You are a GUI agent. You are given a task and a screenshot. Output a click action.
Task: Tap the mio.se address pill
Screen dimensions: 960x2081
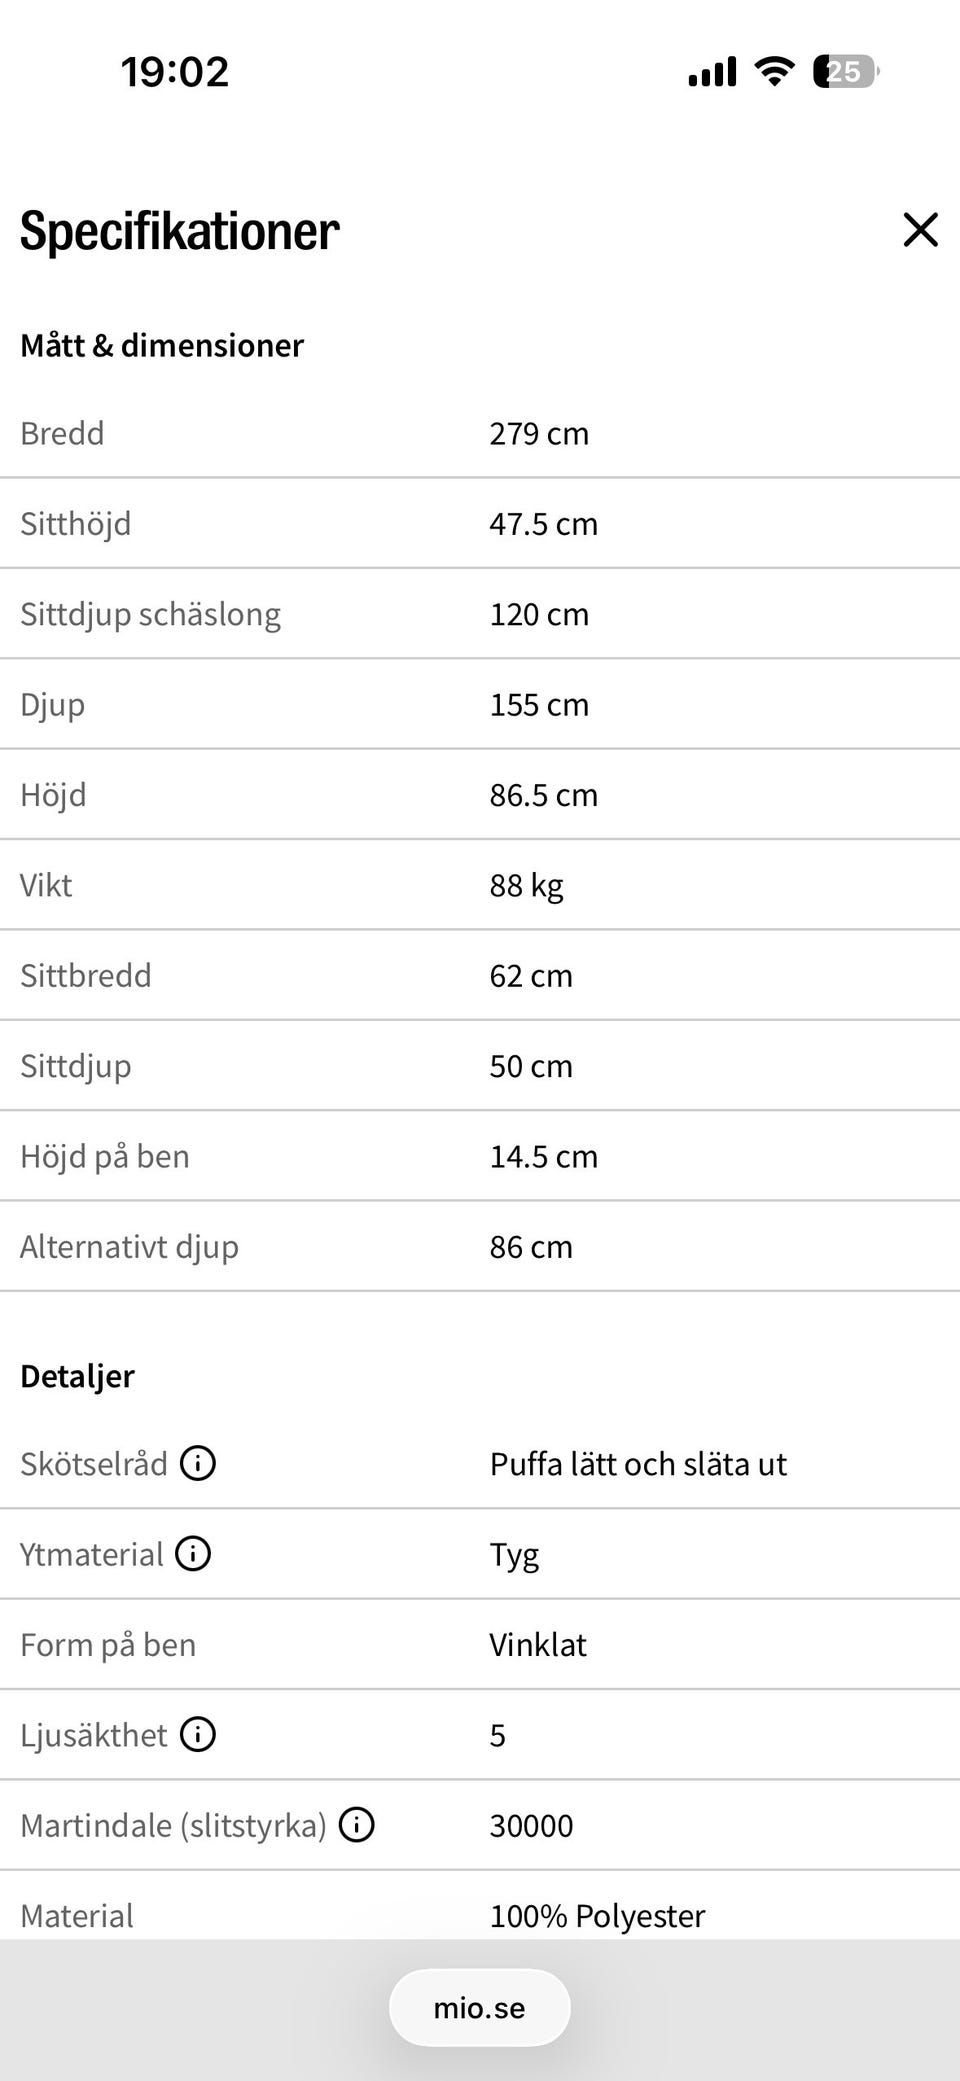[480, 2007]
